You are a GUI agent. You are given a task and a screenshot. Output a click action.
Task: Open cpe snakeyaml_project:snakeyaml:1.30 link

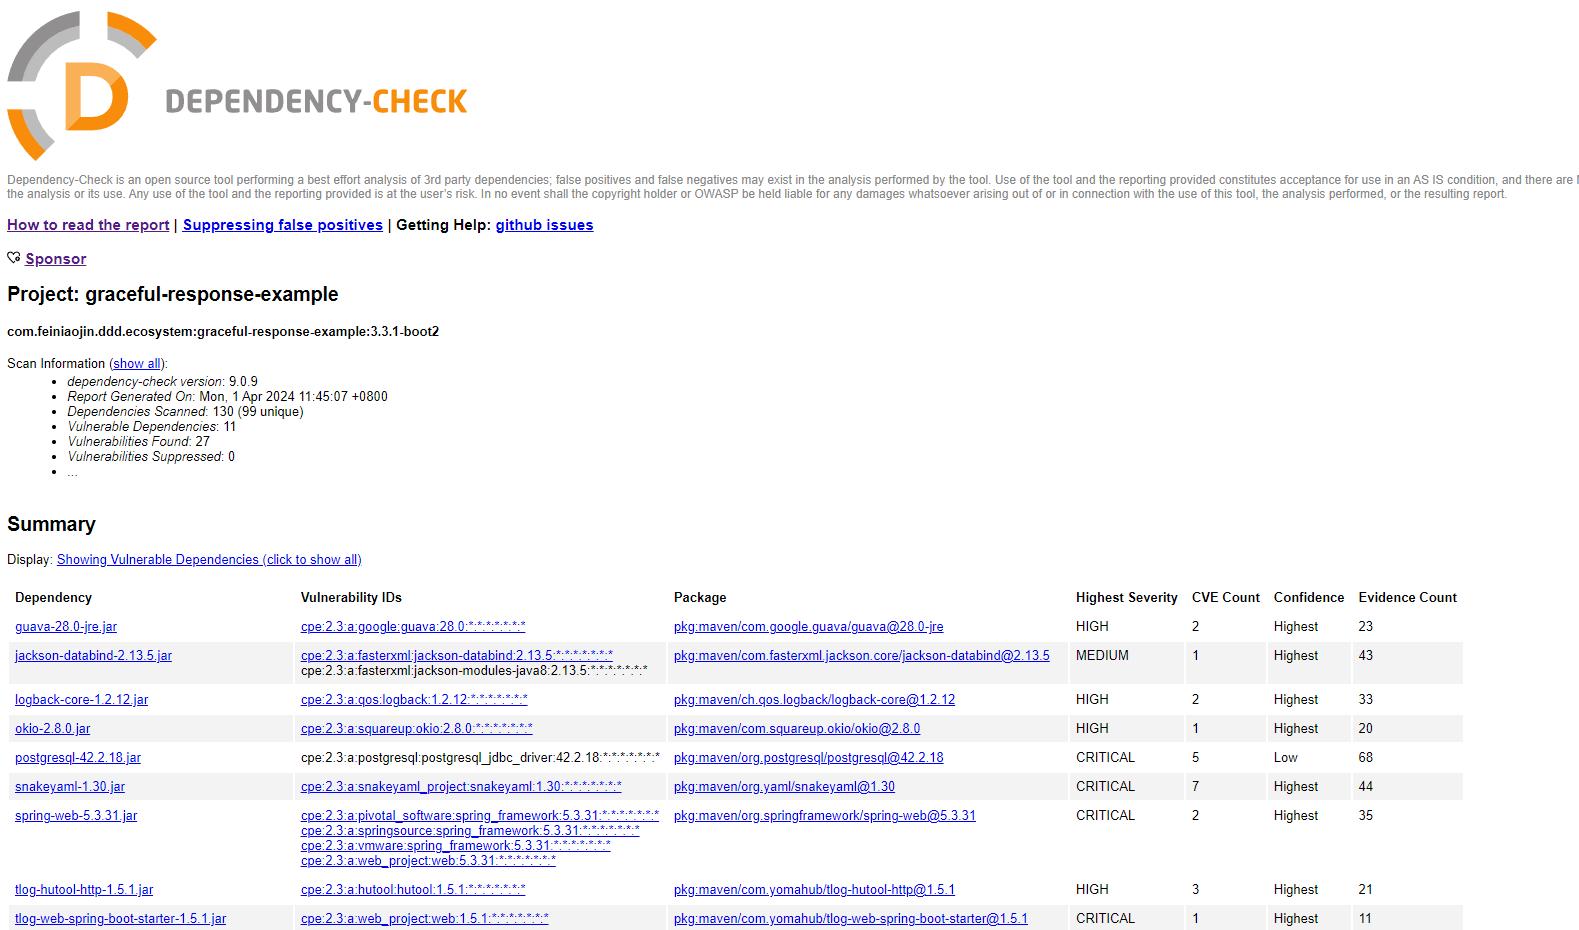(461, 787)
